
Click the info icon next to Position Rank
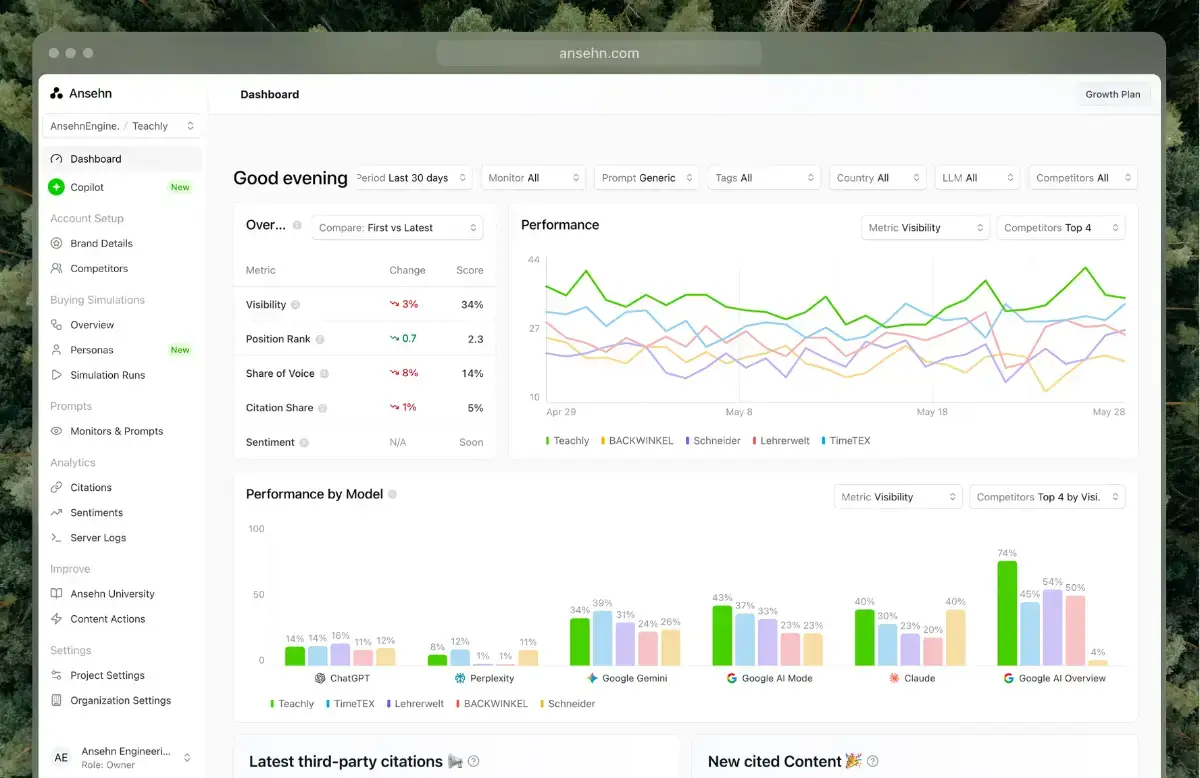click(x=320, y=339)
